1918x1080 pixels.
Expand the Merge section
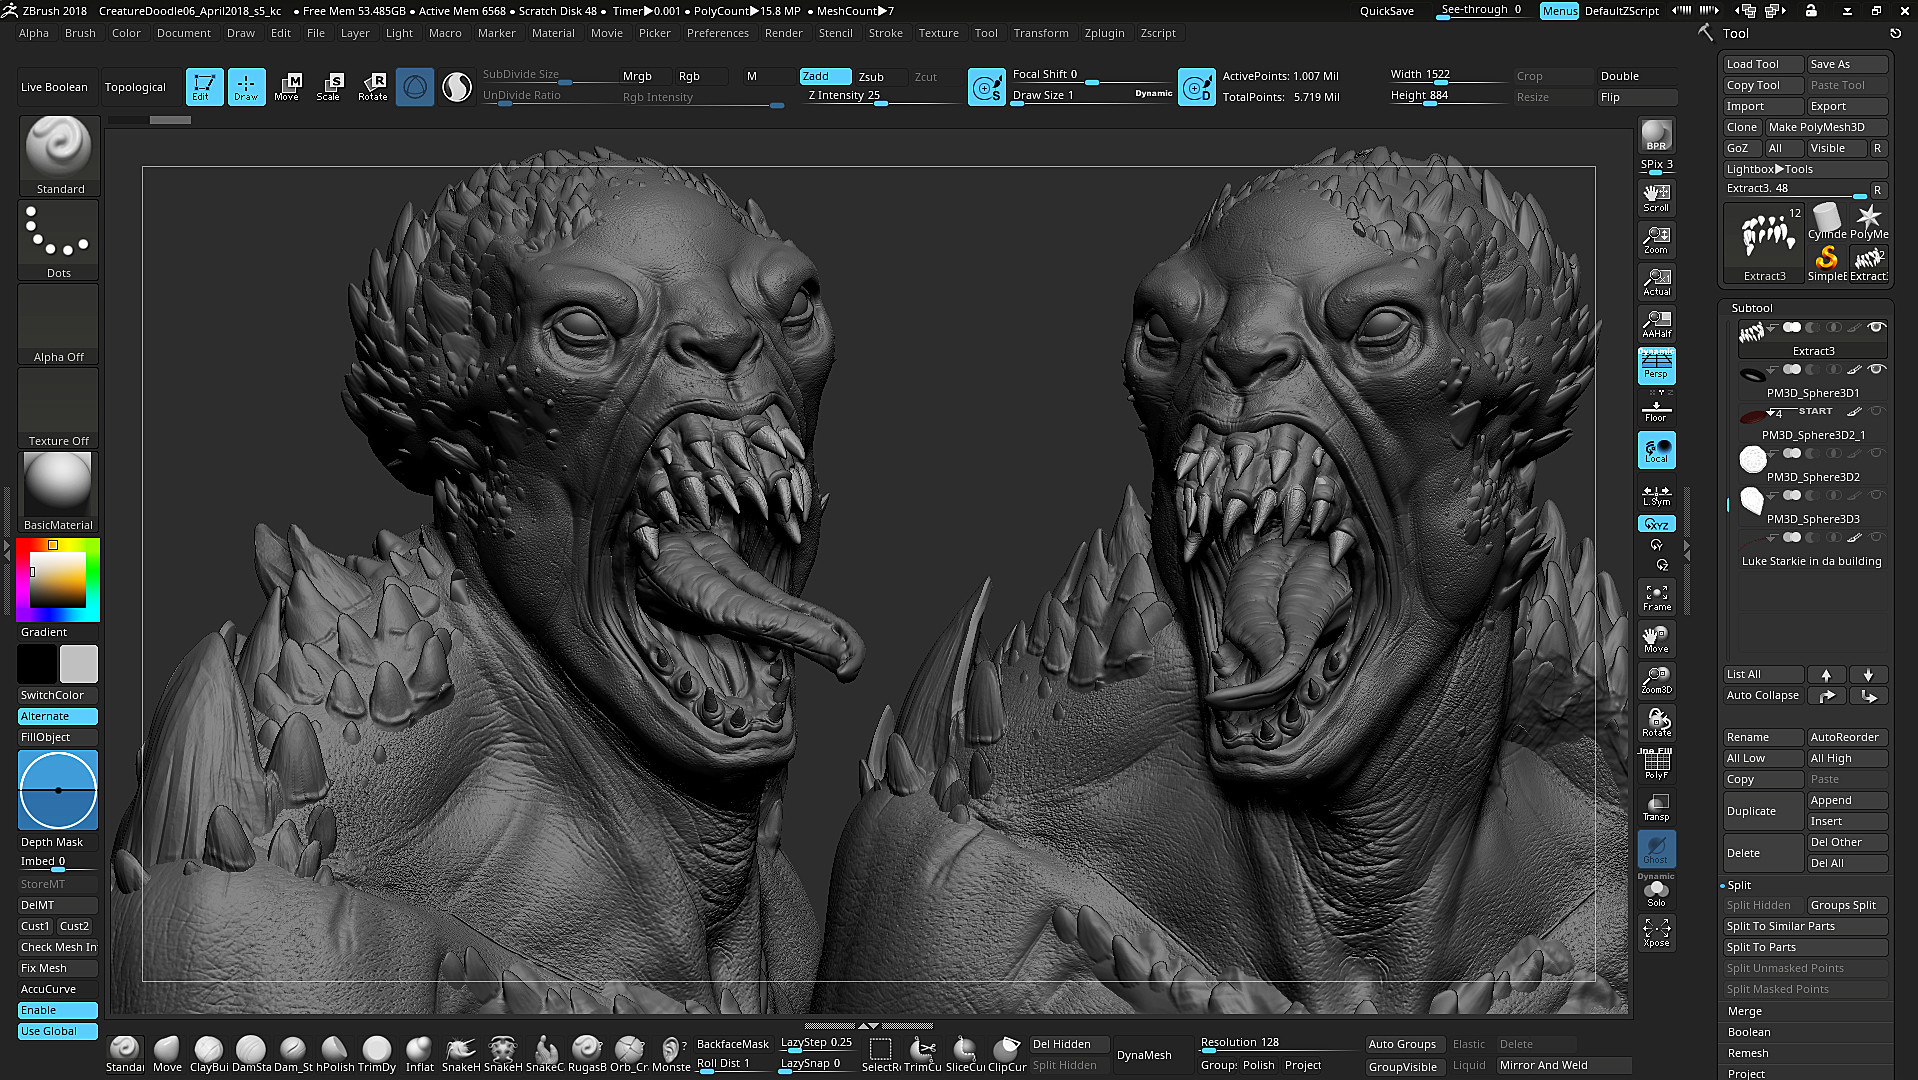[x=1744, y=1011]
